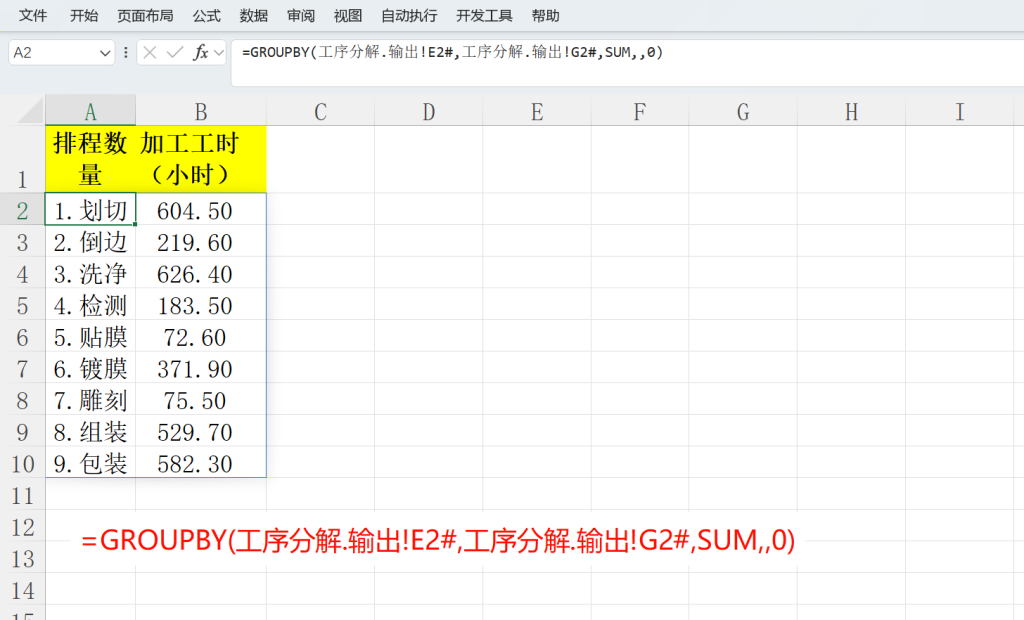Select value cell 183.50
This screenshot has width=1024, height=620.
(201, 304)
